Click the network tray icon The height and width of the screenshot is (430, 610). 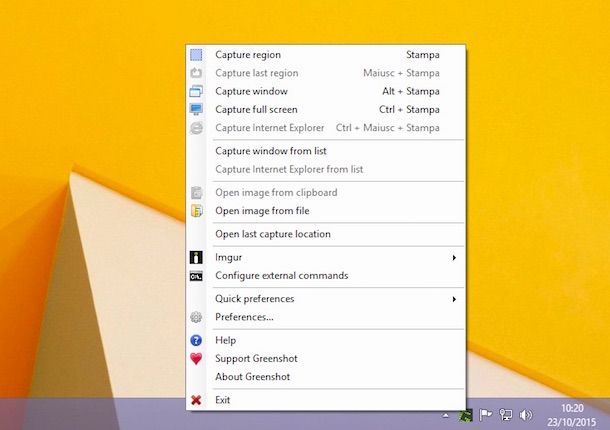[506, 415]
